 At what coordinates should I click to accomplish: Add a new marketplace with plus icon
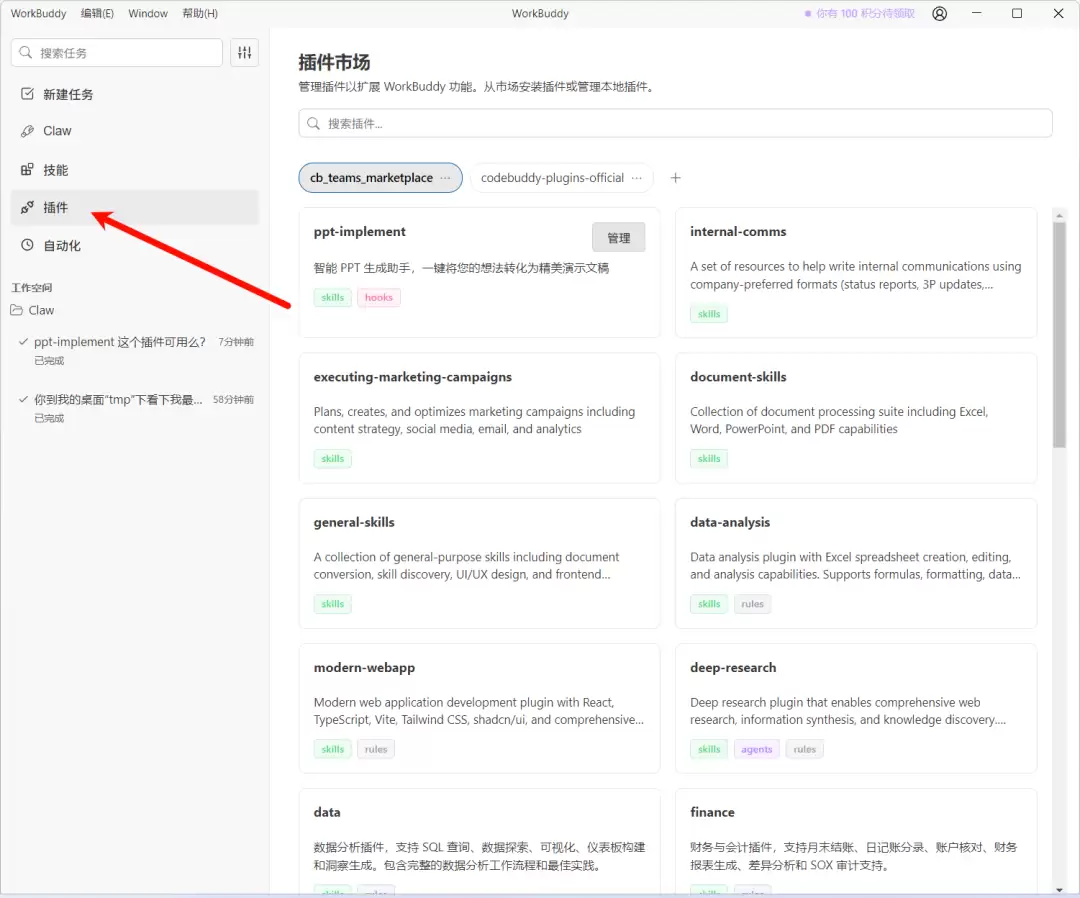coord(675,178)
